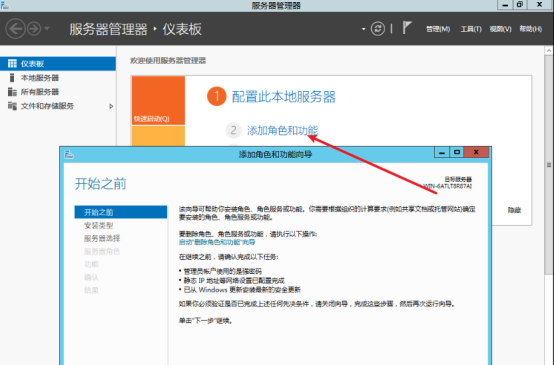Click the 配置此本地服务器 link
The image size is (554, 365).
click(x=283, y=97)
